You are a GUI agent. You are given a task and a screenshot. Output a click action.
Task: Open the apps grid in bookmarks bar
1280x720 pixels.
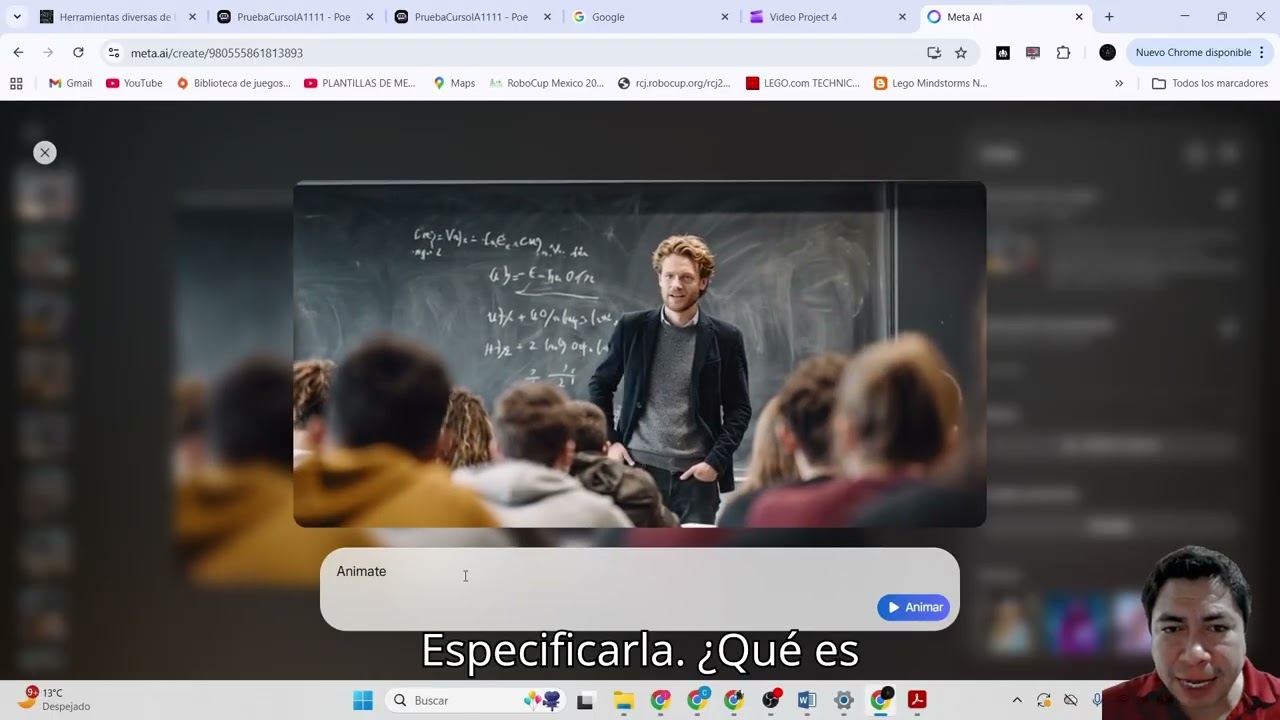(x=16, y=83)
